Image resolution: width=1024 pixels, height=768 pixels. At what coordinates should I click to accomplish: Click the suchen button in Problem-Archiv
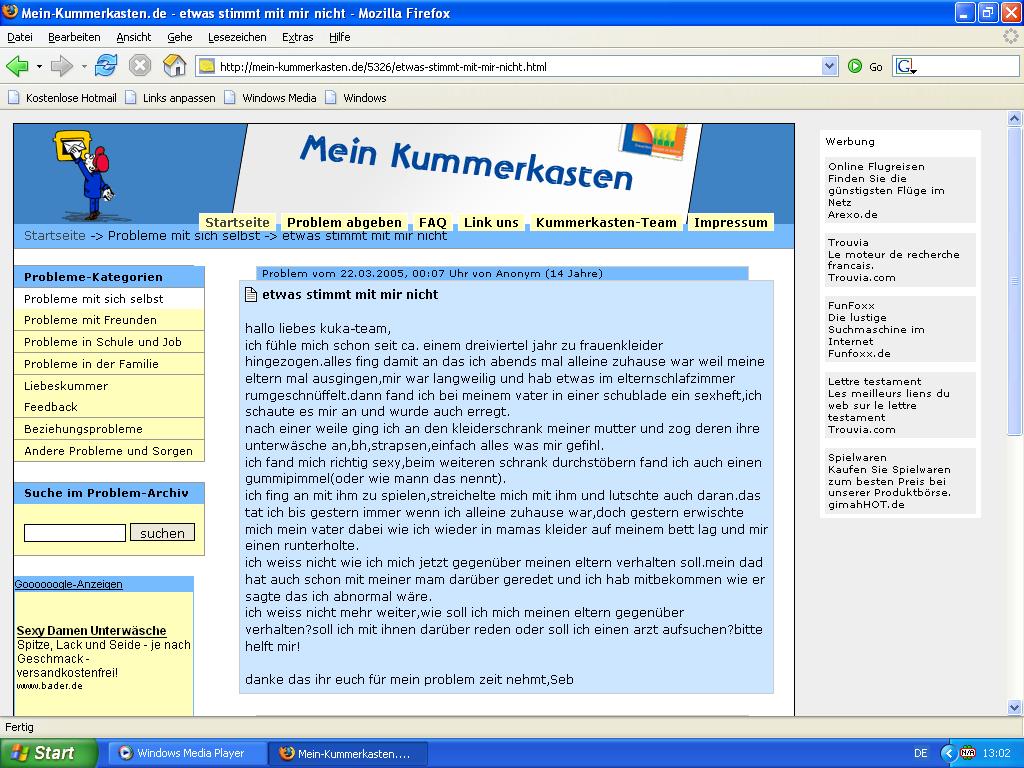(162, 533)
